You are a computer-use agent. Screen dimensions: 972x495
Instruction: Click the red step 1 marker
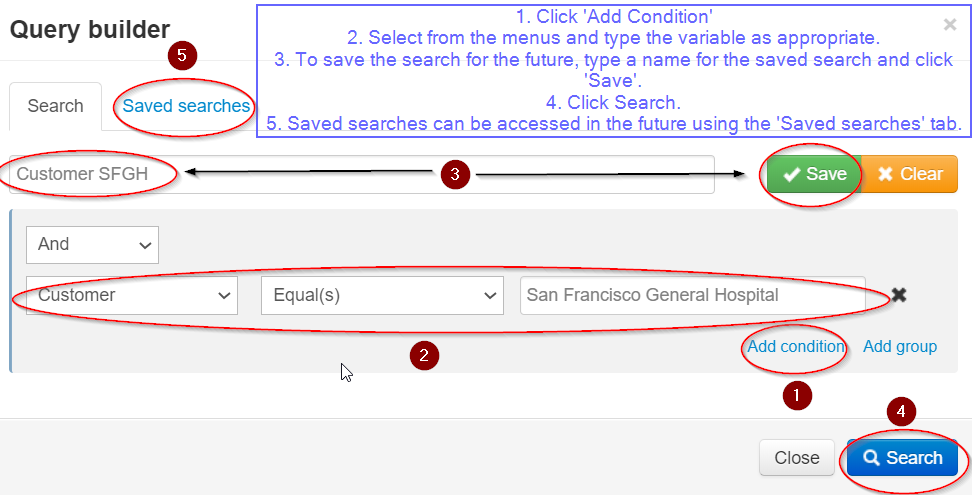[796, 396]
